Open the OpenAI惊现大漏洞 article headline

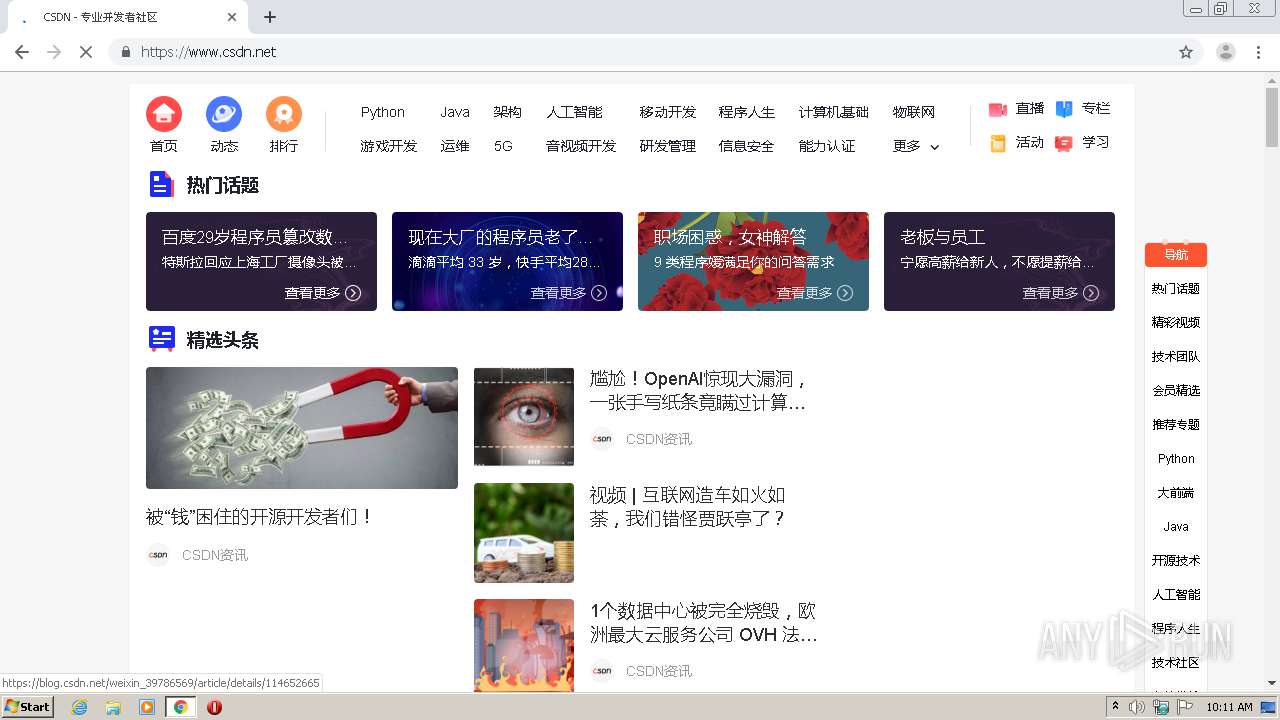(699, 391)
